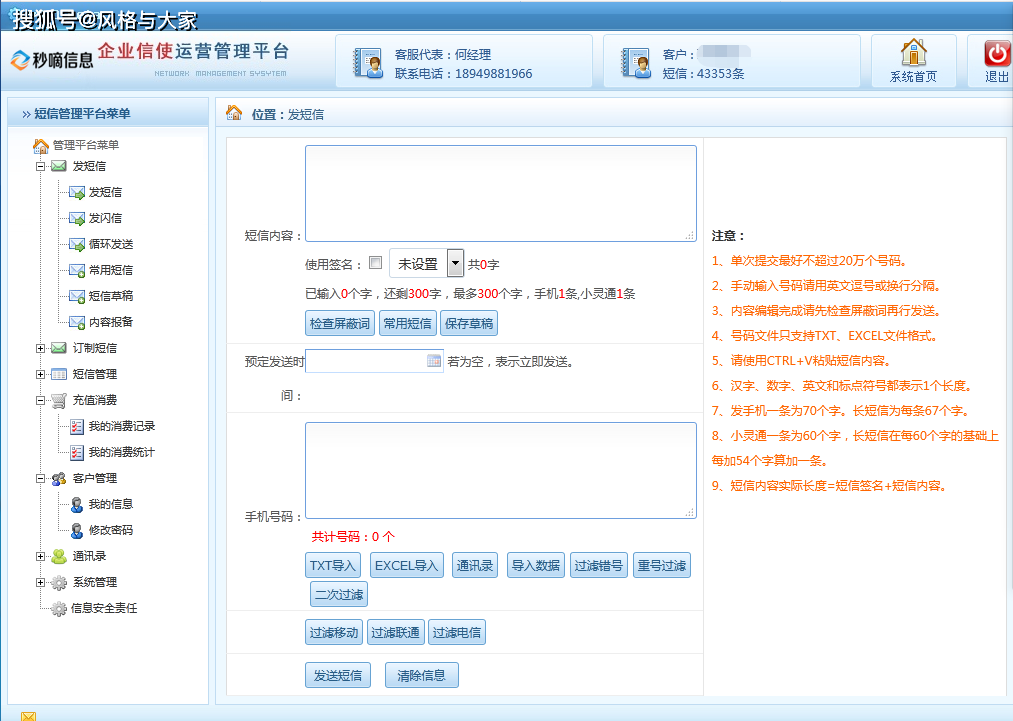Expand the 短信管理 tree node

(40, 374)
